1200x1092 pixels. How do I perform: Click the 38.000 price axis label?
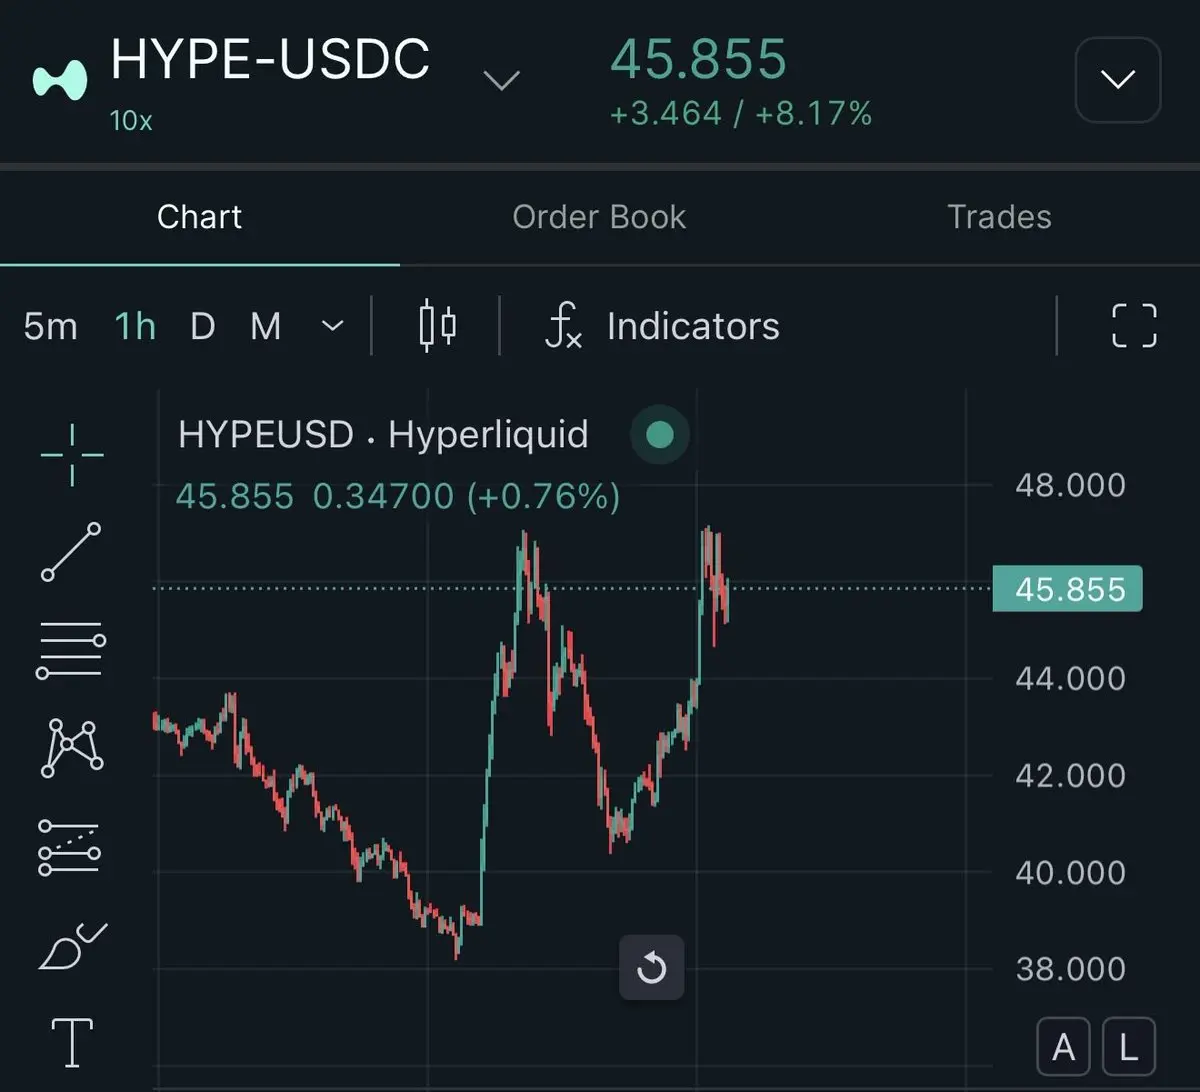[x=1070, y=968]
